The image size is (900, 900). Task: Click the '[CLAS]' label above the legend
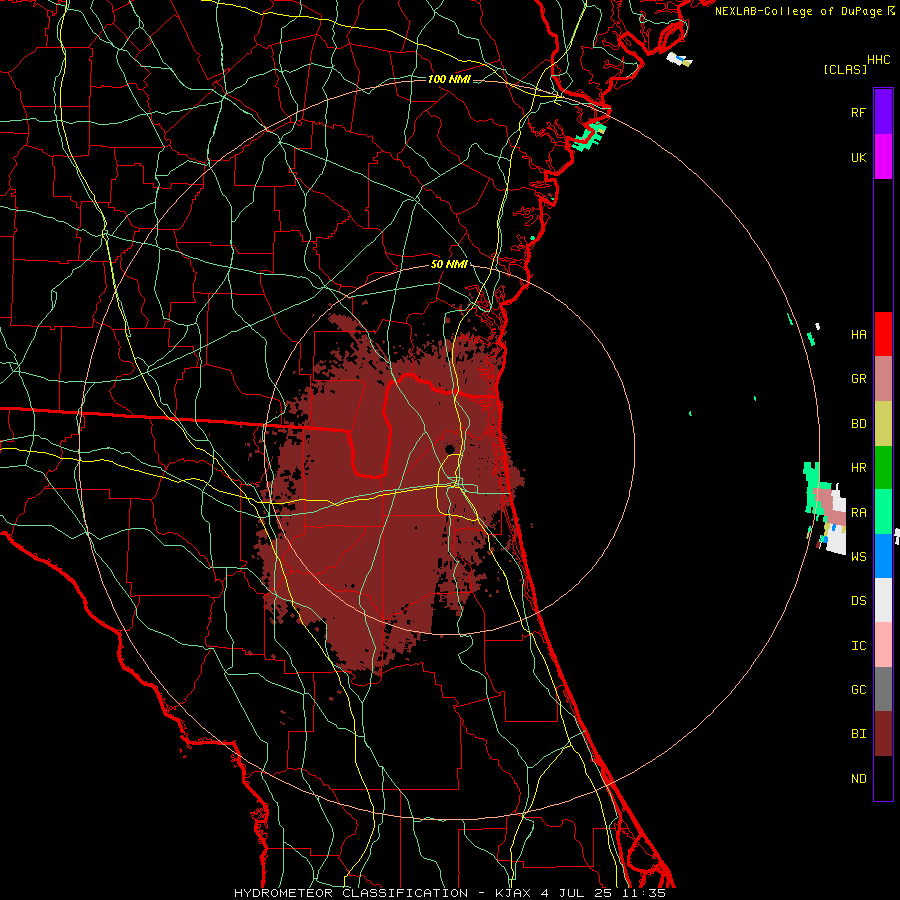pos(845,69)
